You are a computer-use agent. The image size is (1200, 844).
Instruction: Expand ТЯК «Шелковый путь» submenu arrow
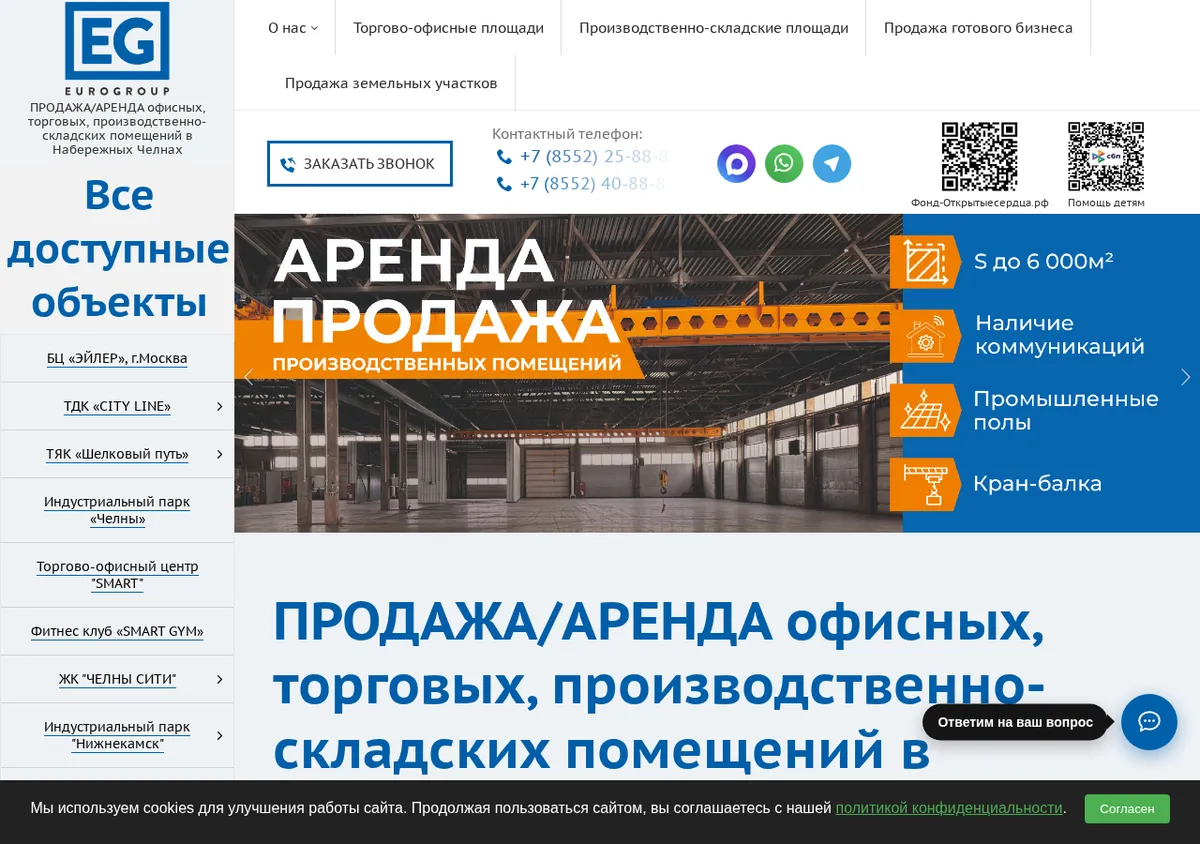pos(219,454)
